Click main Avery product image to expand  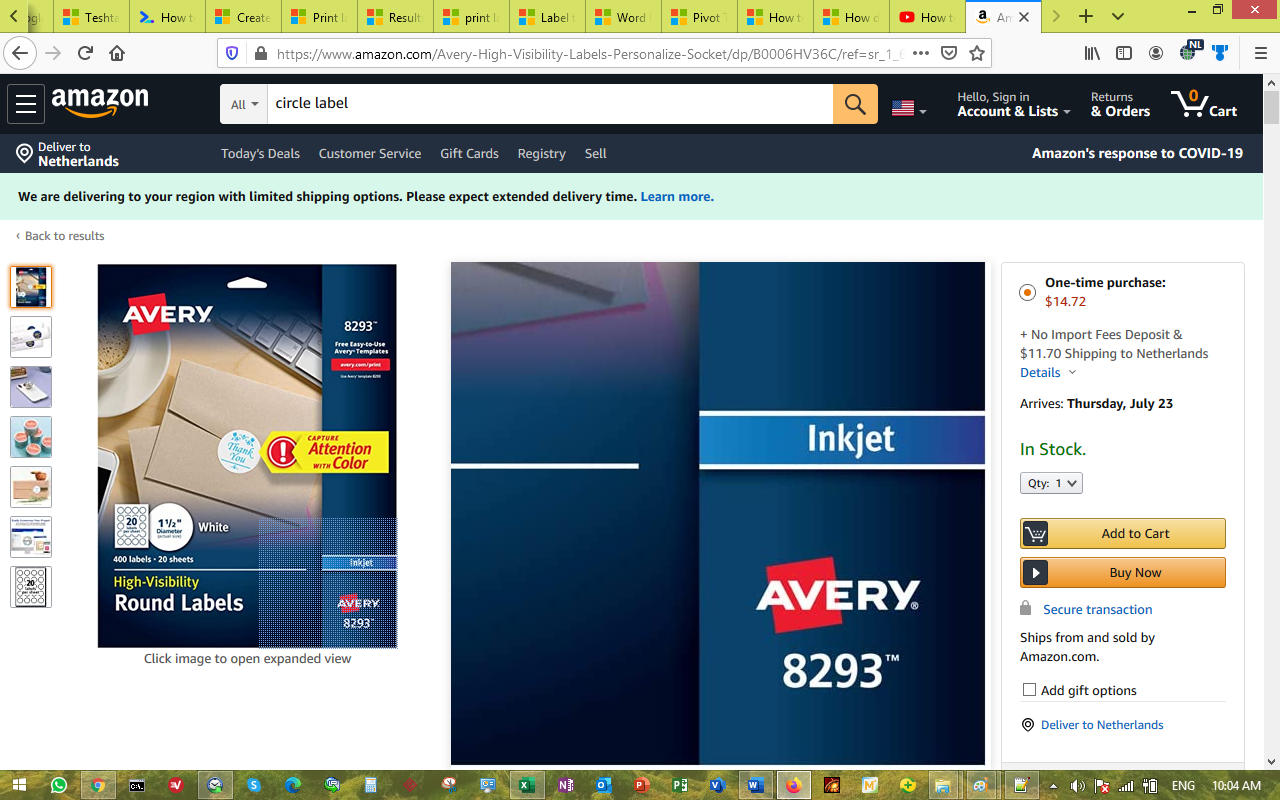pos(247,456)
